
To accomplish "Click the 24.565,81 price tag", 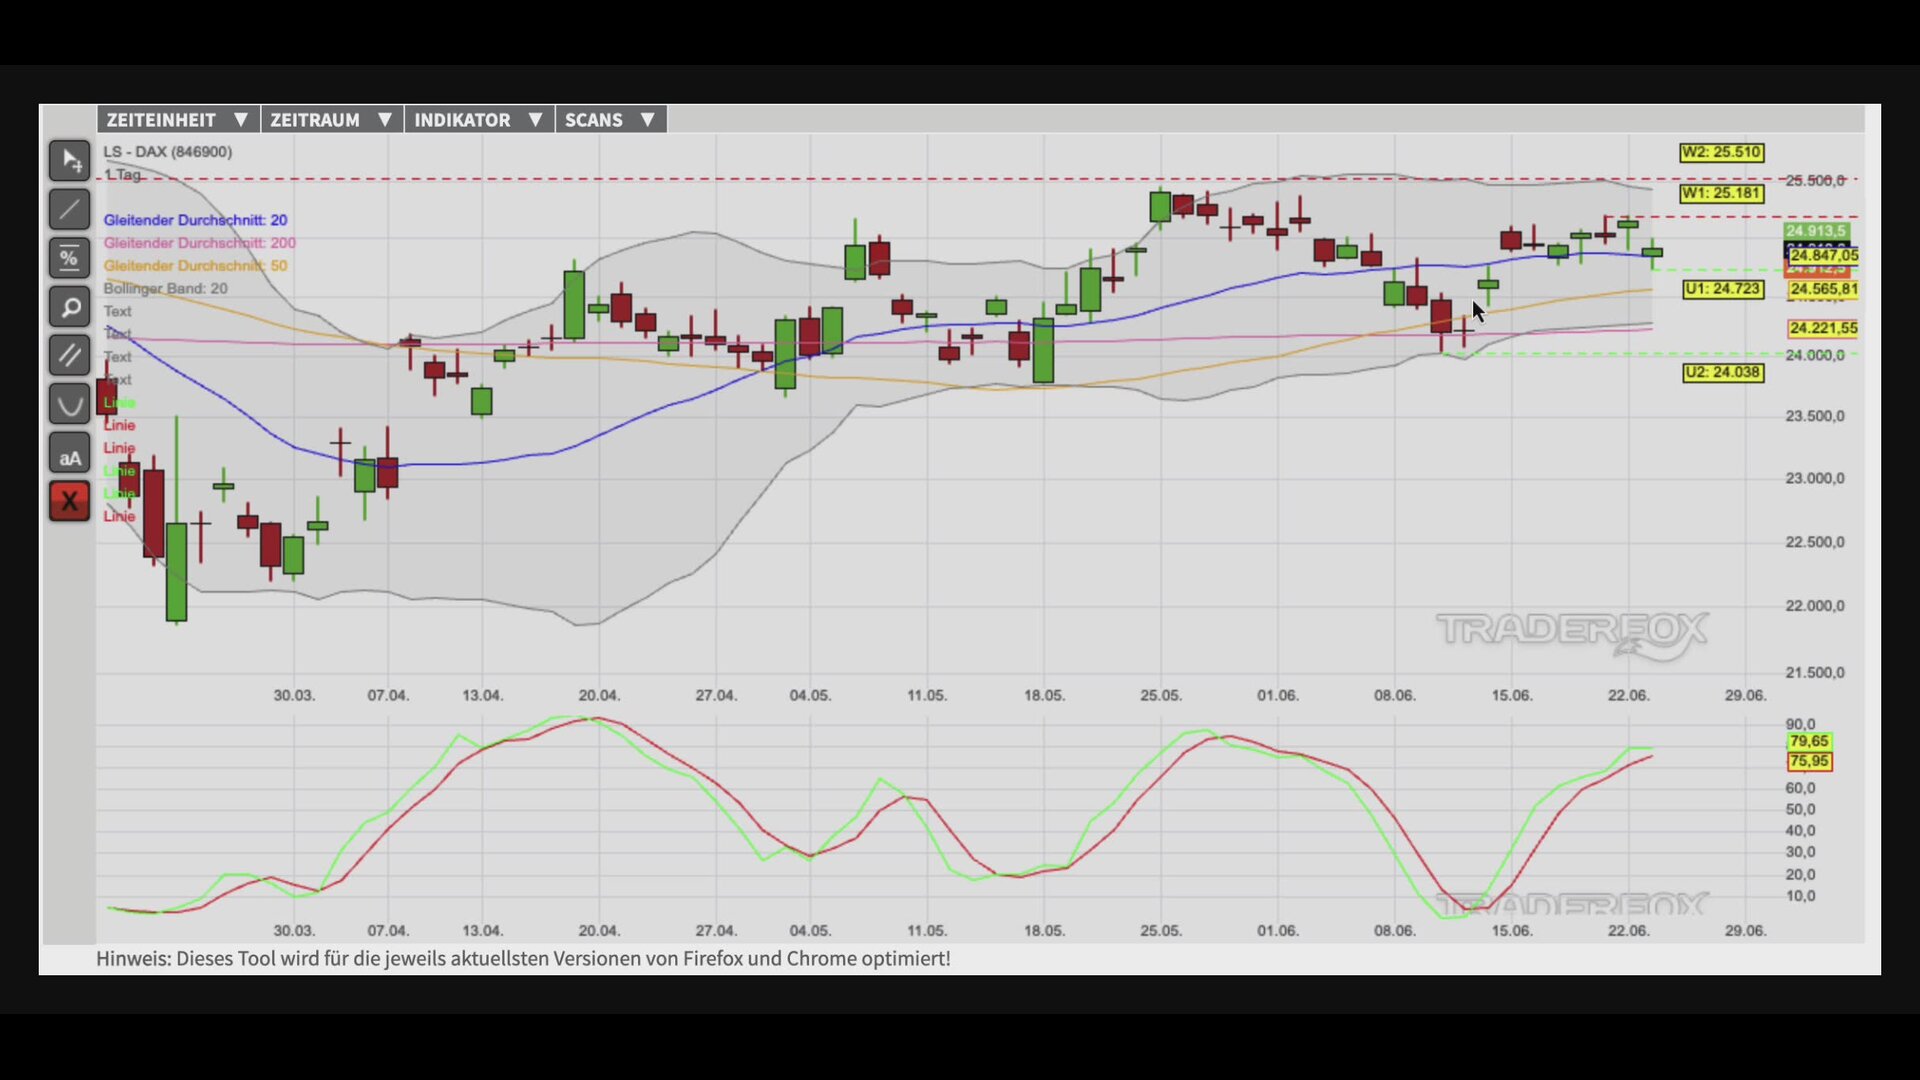I will coord(1824,290).
